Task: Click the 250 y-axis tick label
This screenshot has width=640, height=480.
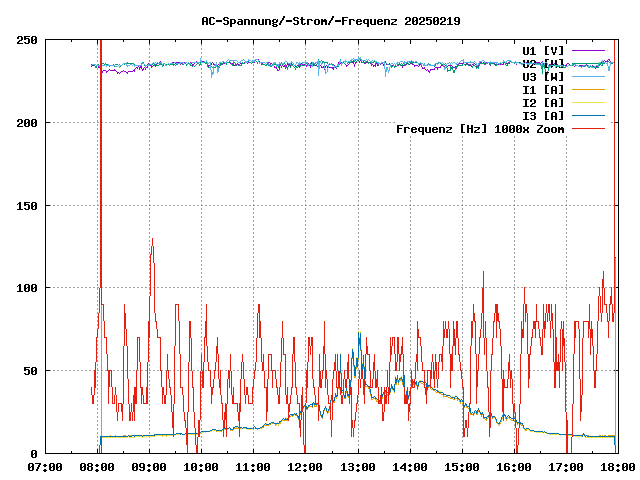Action: pyautogui.click(x=28, y=40)
